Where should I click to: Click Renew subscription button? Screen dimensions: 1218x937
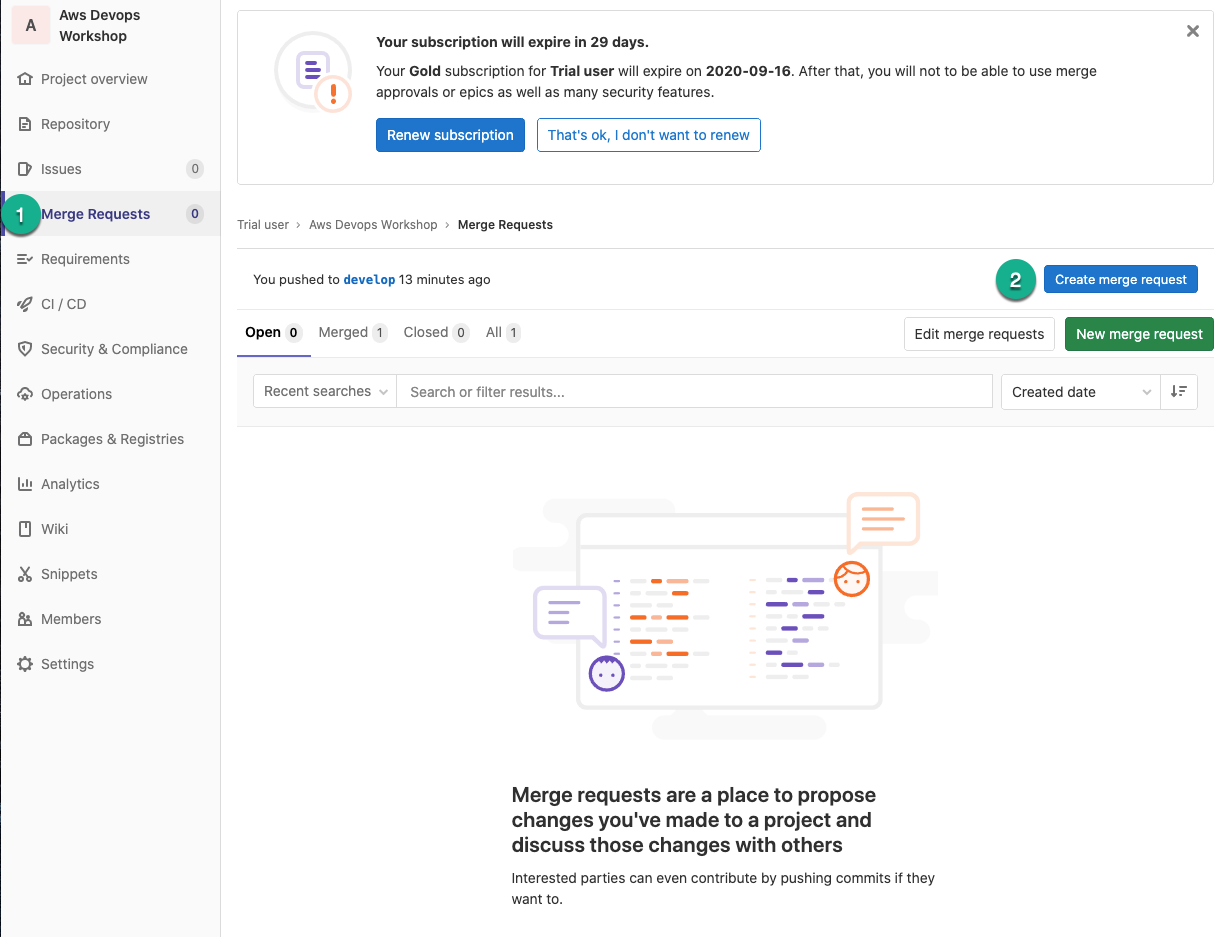pos(450,135)
